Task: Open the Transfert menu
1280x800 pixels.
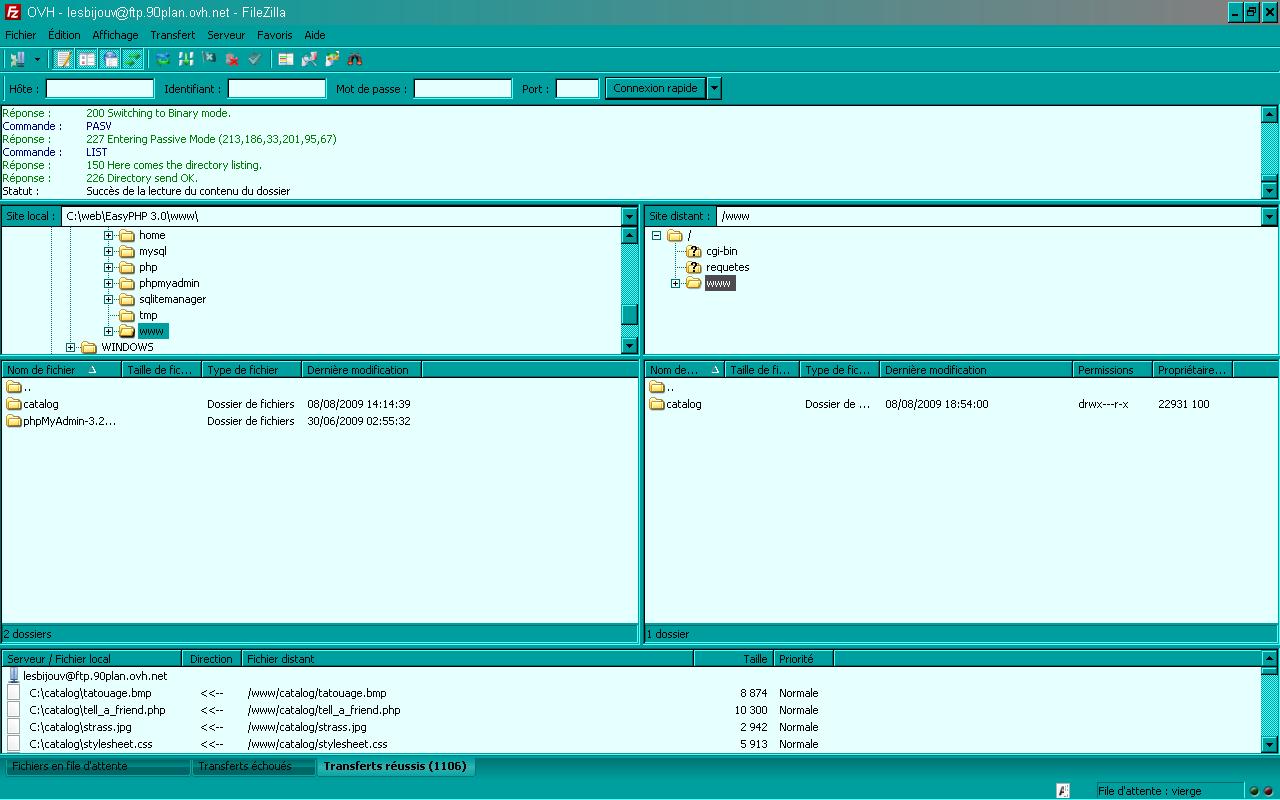Action: (x=173, y=35)
